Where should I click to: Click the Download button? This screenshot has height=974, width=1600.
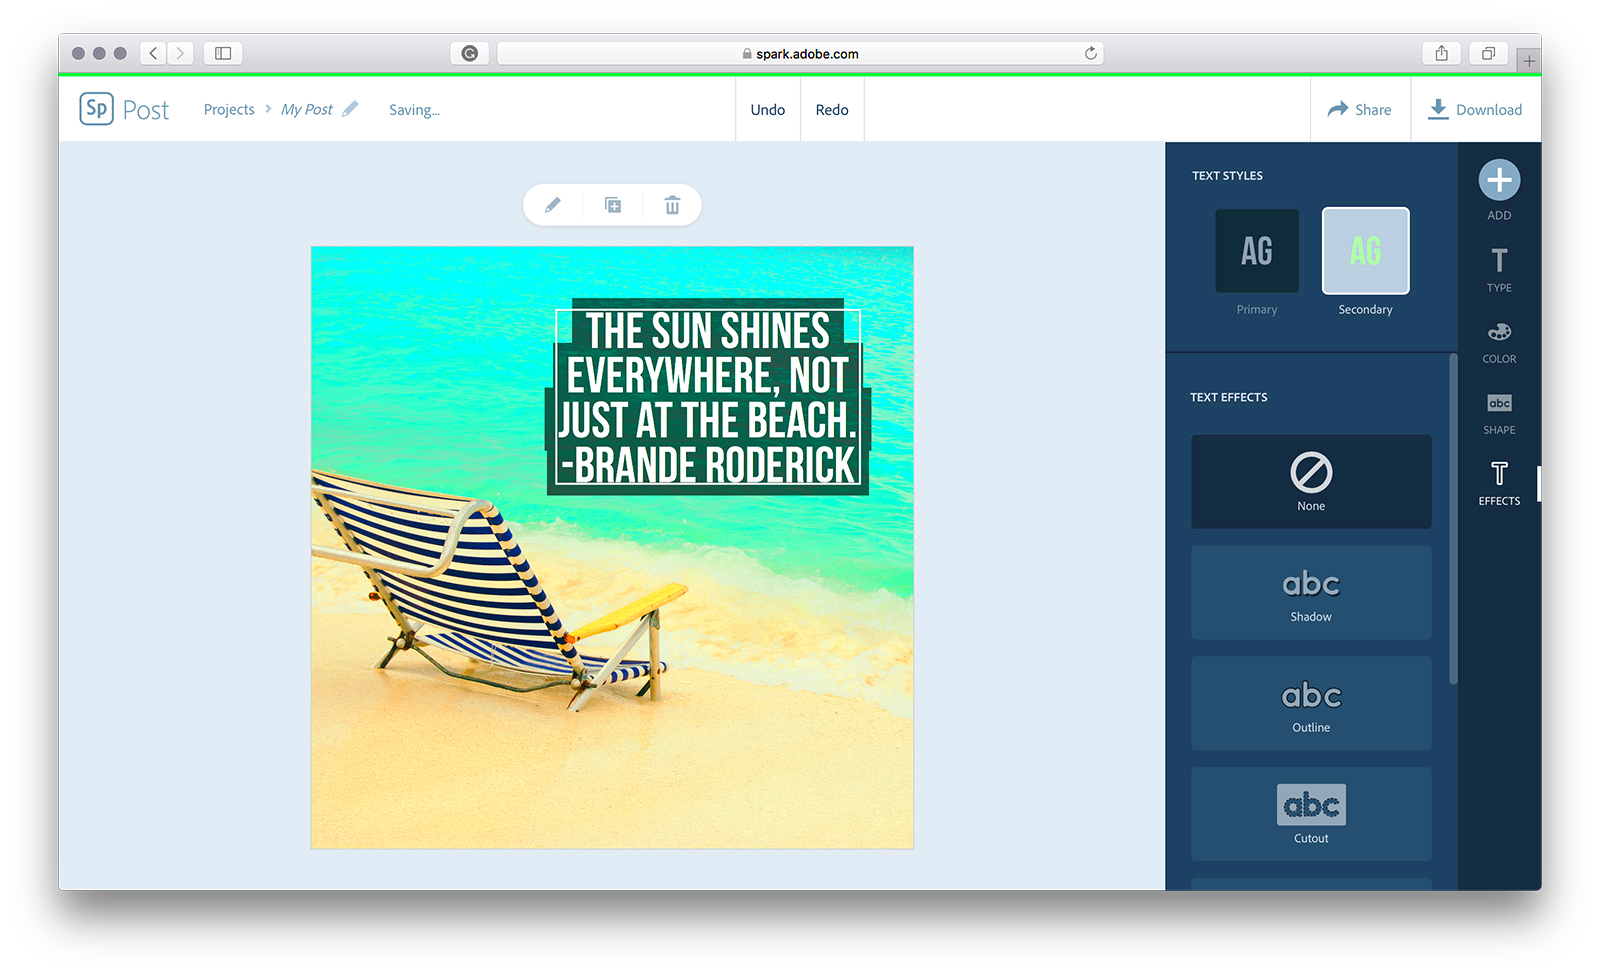[x=1475, y=109]
